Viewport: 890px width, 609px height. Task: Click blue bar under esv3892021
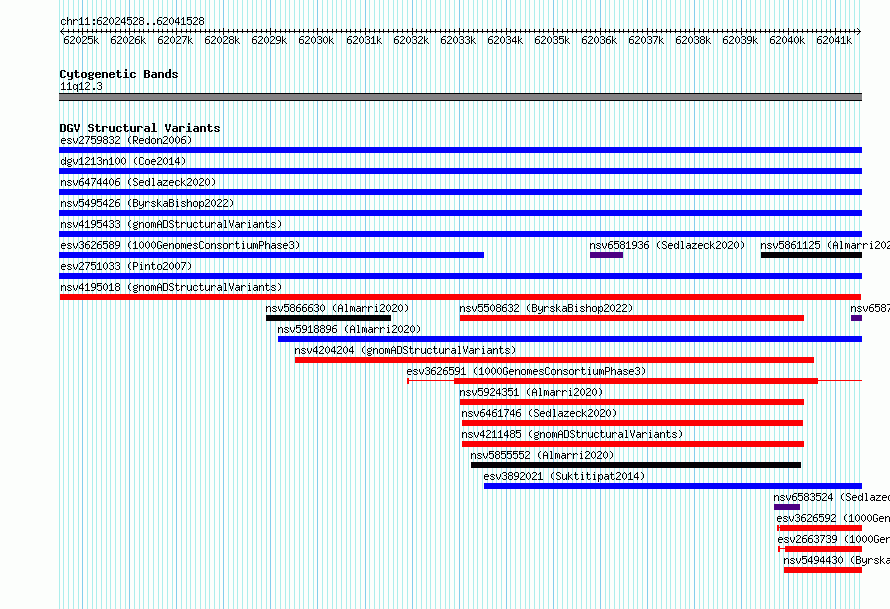(673, 486)
